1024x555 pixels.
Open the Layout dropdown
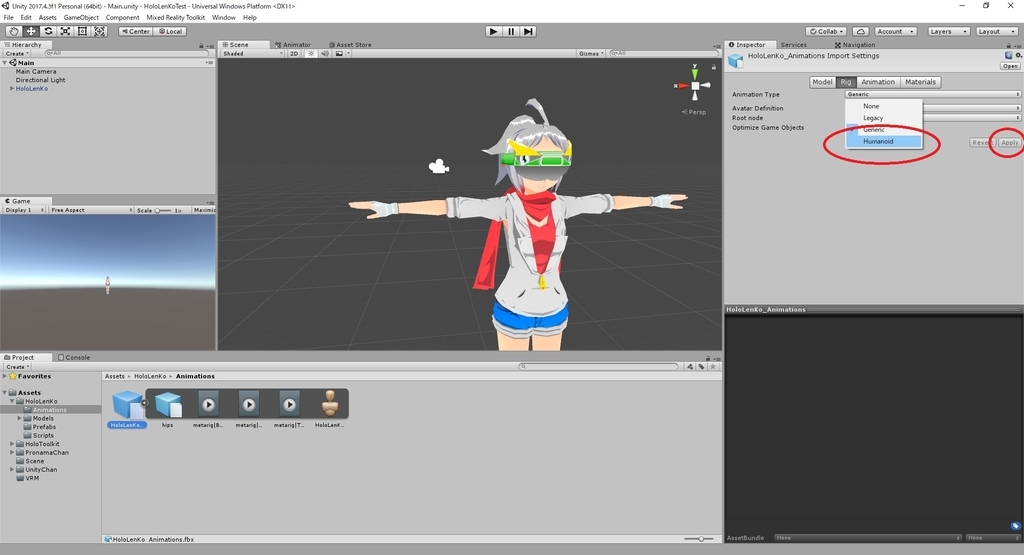click(996, 31)
